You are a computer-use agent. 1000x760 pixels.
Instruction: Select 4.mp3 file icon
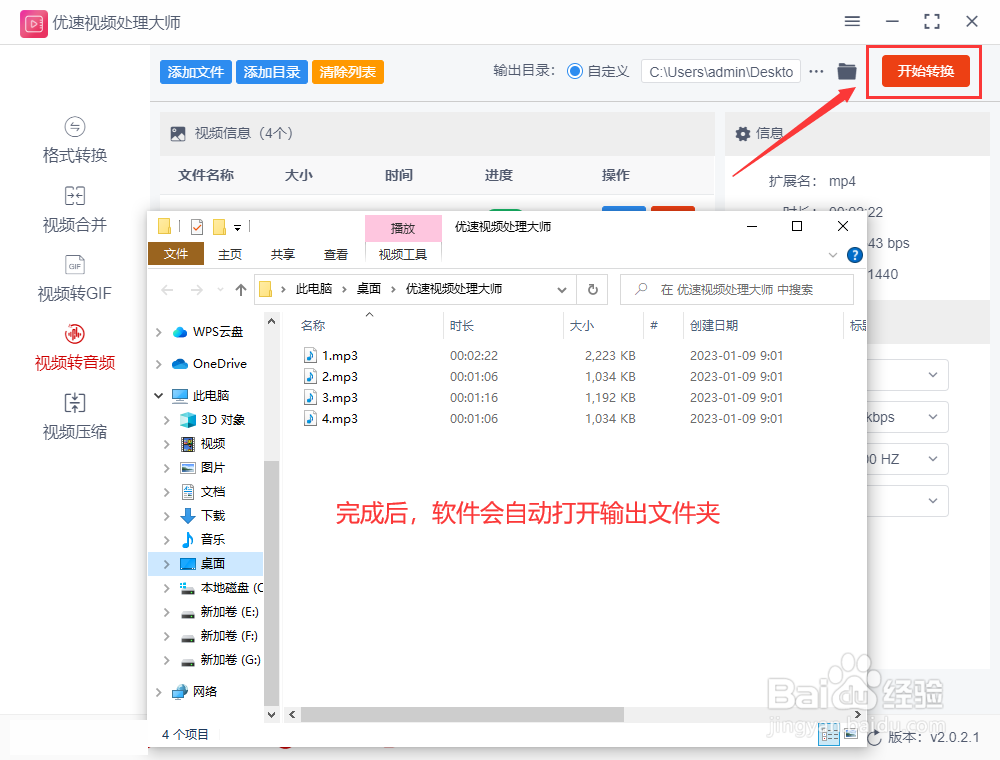pyautogui.click(x=310, y=418)
